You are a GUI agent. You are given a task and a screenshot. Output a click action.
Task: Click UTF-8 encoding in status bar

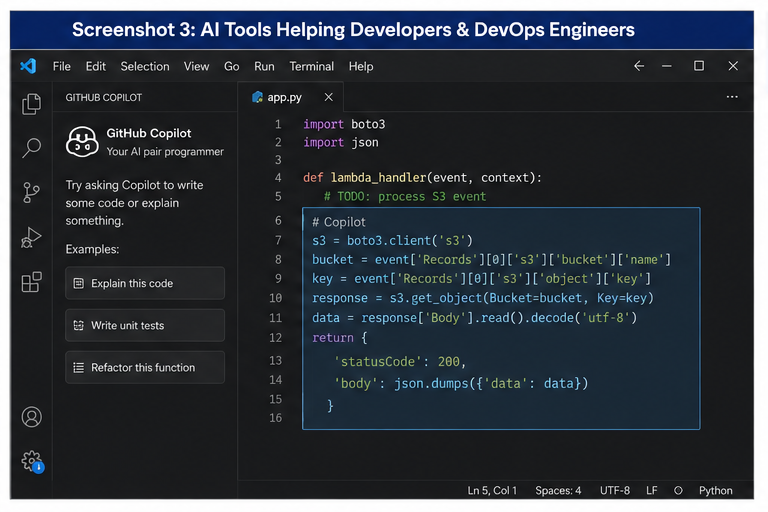coord(615,490)
